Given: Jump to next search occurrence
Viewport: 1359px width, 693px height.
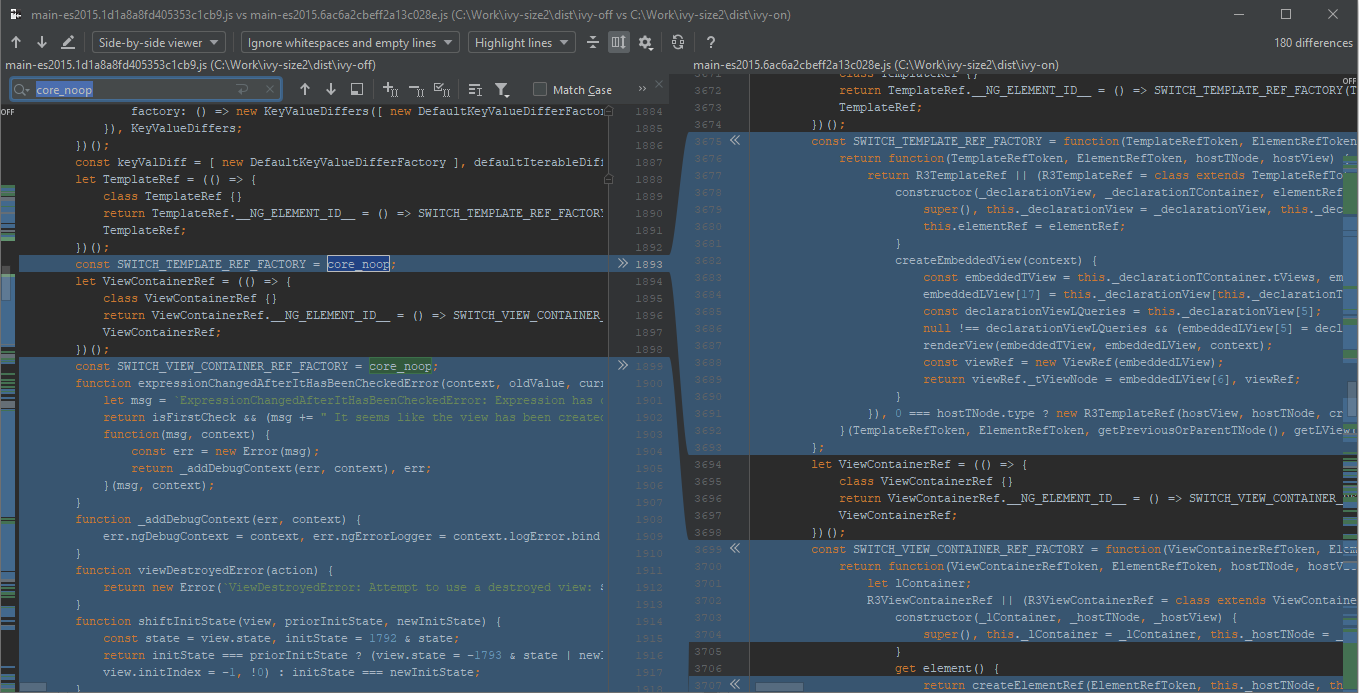Looking at the screenshot, I should 331,89.
